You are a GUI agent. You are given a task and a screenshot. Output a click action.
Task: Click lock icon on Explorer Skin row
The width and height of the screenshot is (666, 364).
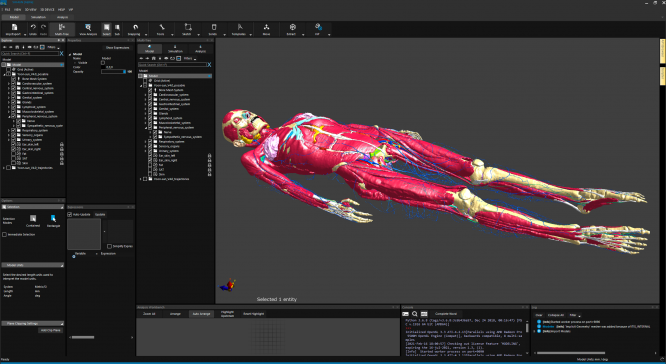click(62, 163)
